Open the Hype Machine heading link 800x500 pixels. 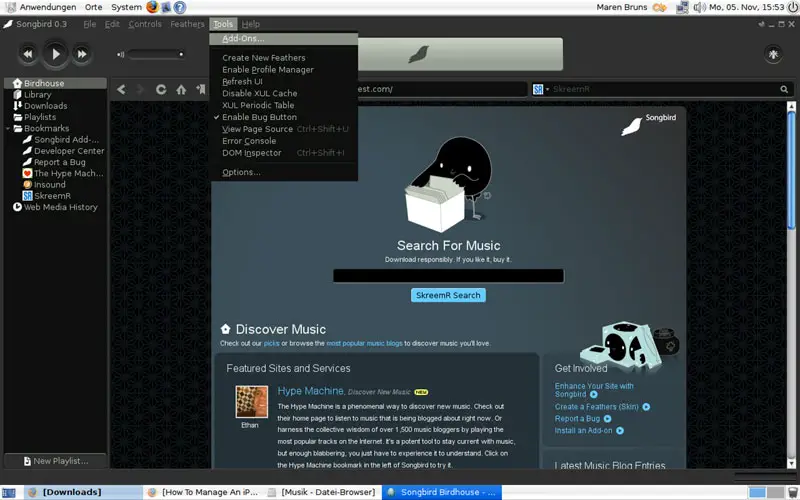pyautogui.click(x=311, y=391)
